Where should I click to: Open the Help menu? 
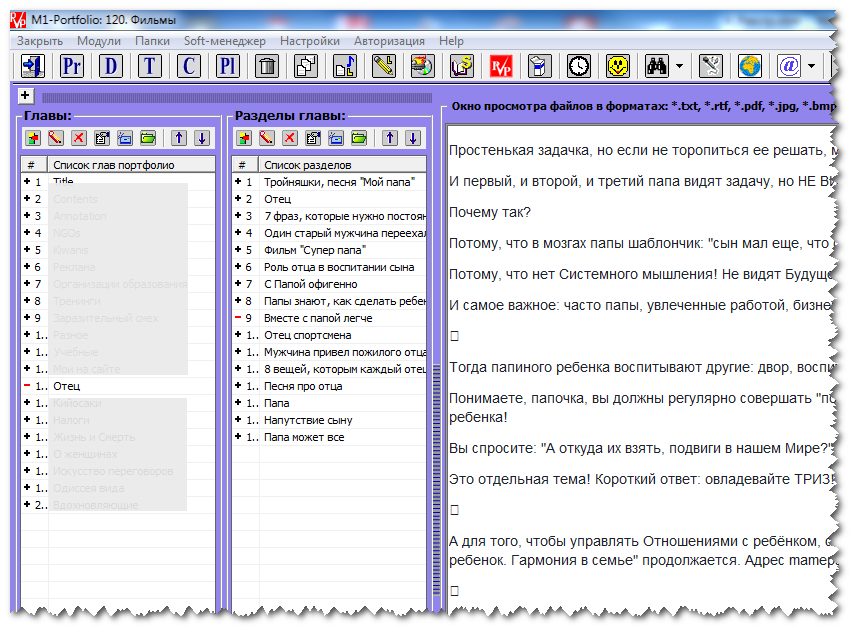(451, 41)
